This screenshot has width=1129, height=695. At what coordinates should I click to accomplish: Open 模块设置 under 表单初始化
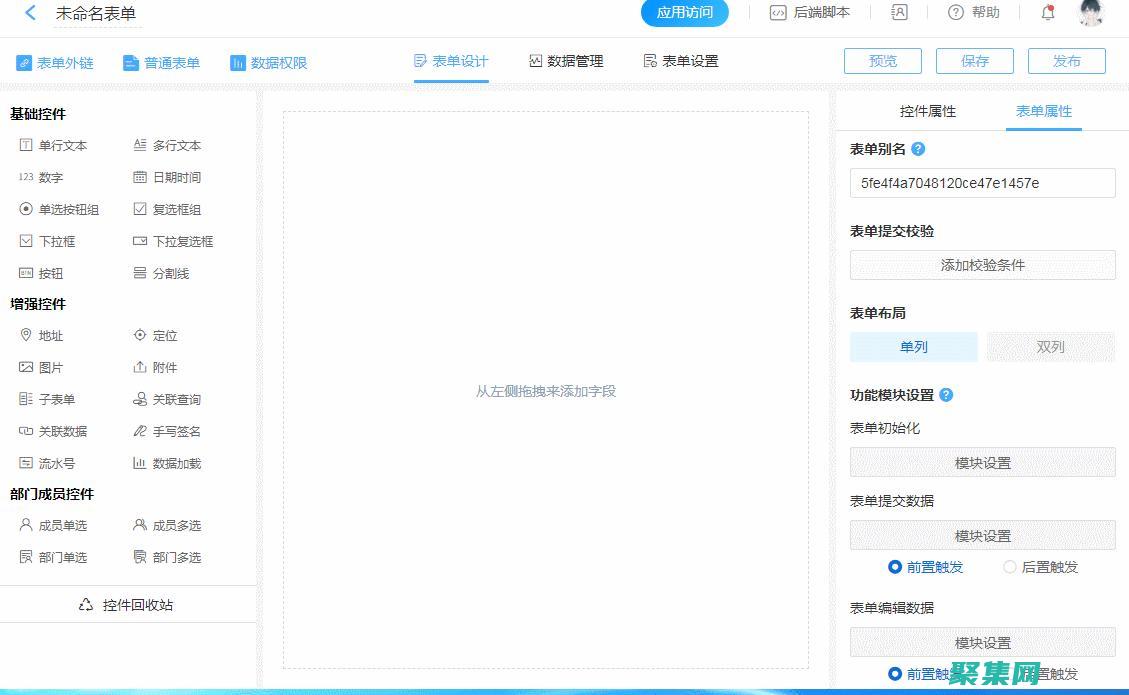(981, 461)
